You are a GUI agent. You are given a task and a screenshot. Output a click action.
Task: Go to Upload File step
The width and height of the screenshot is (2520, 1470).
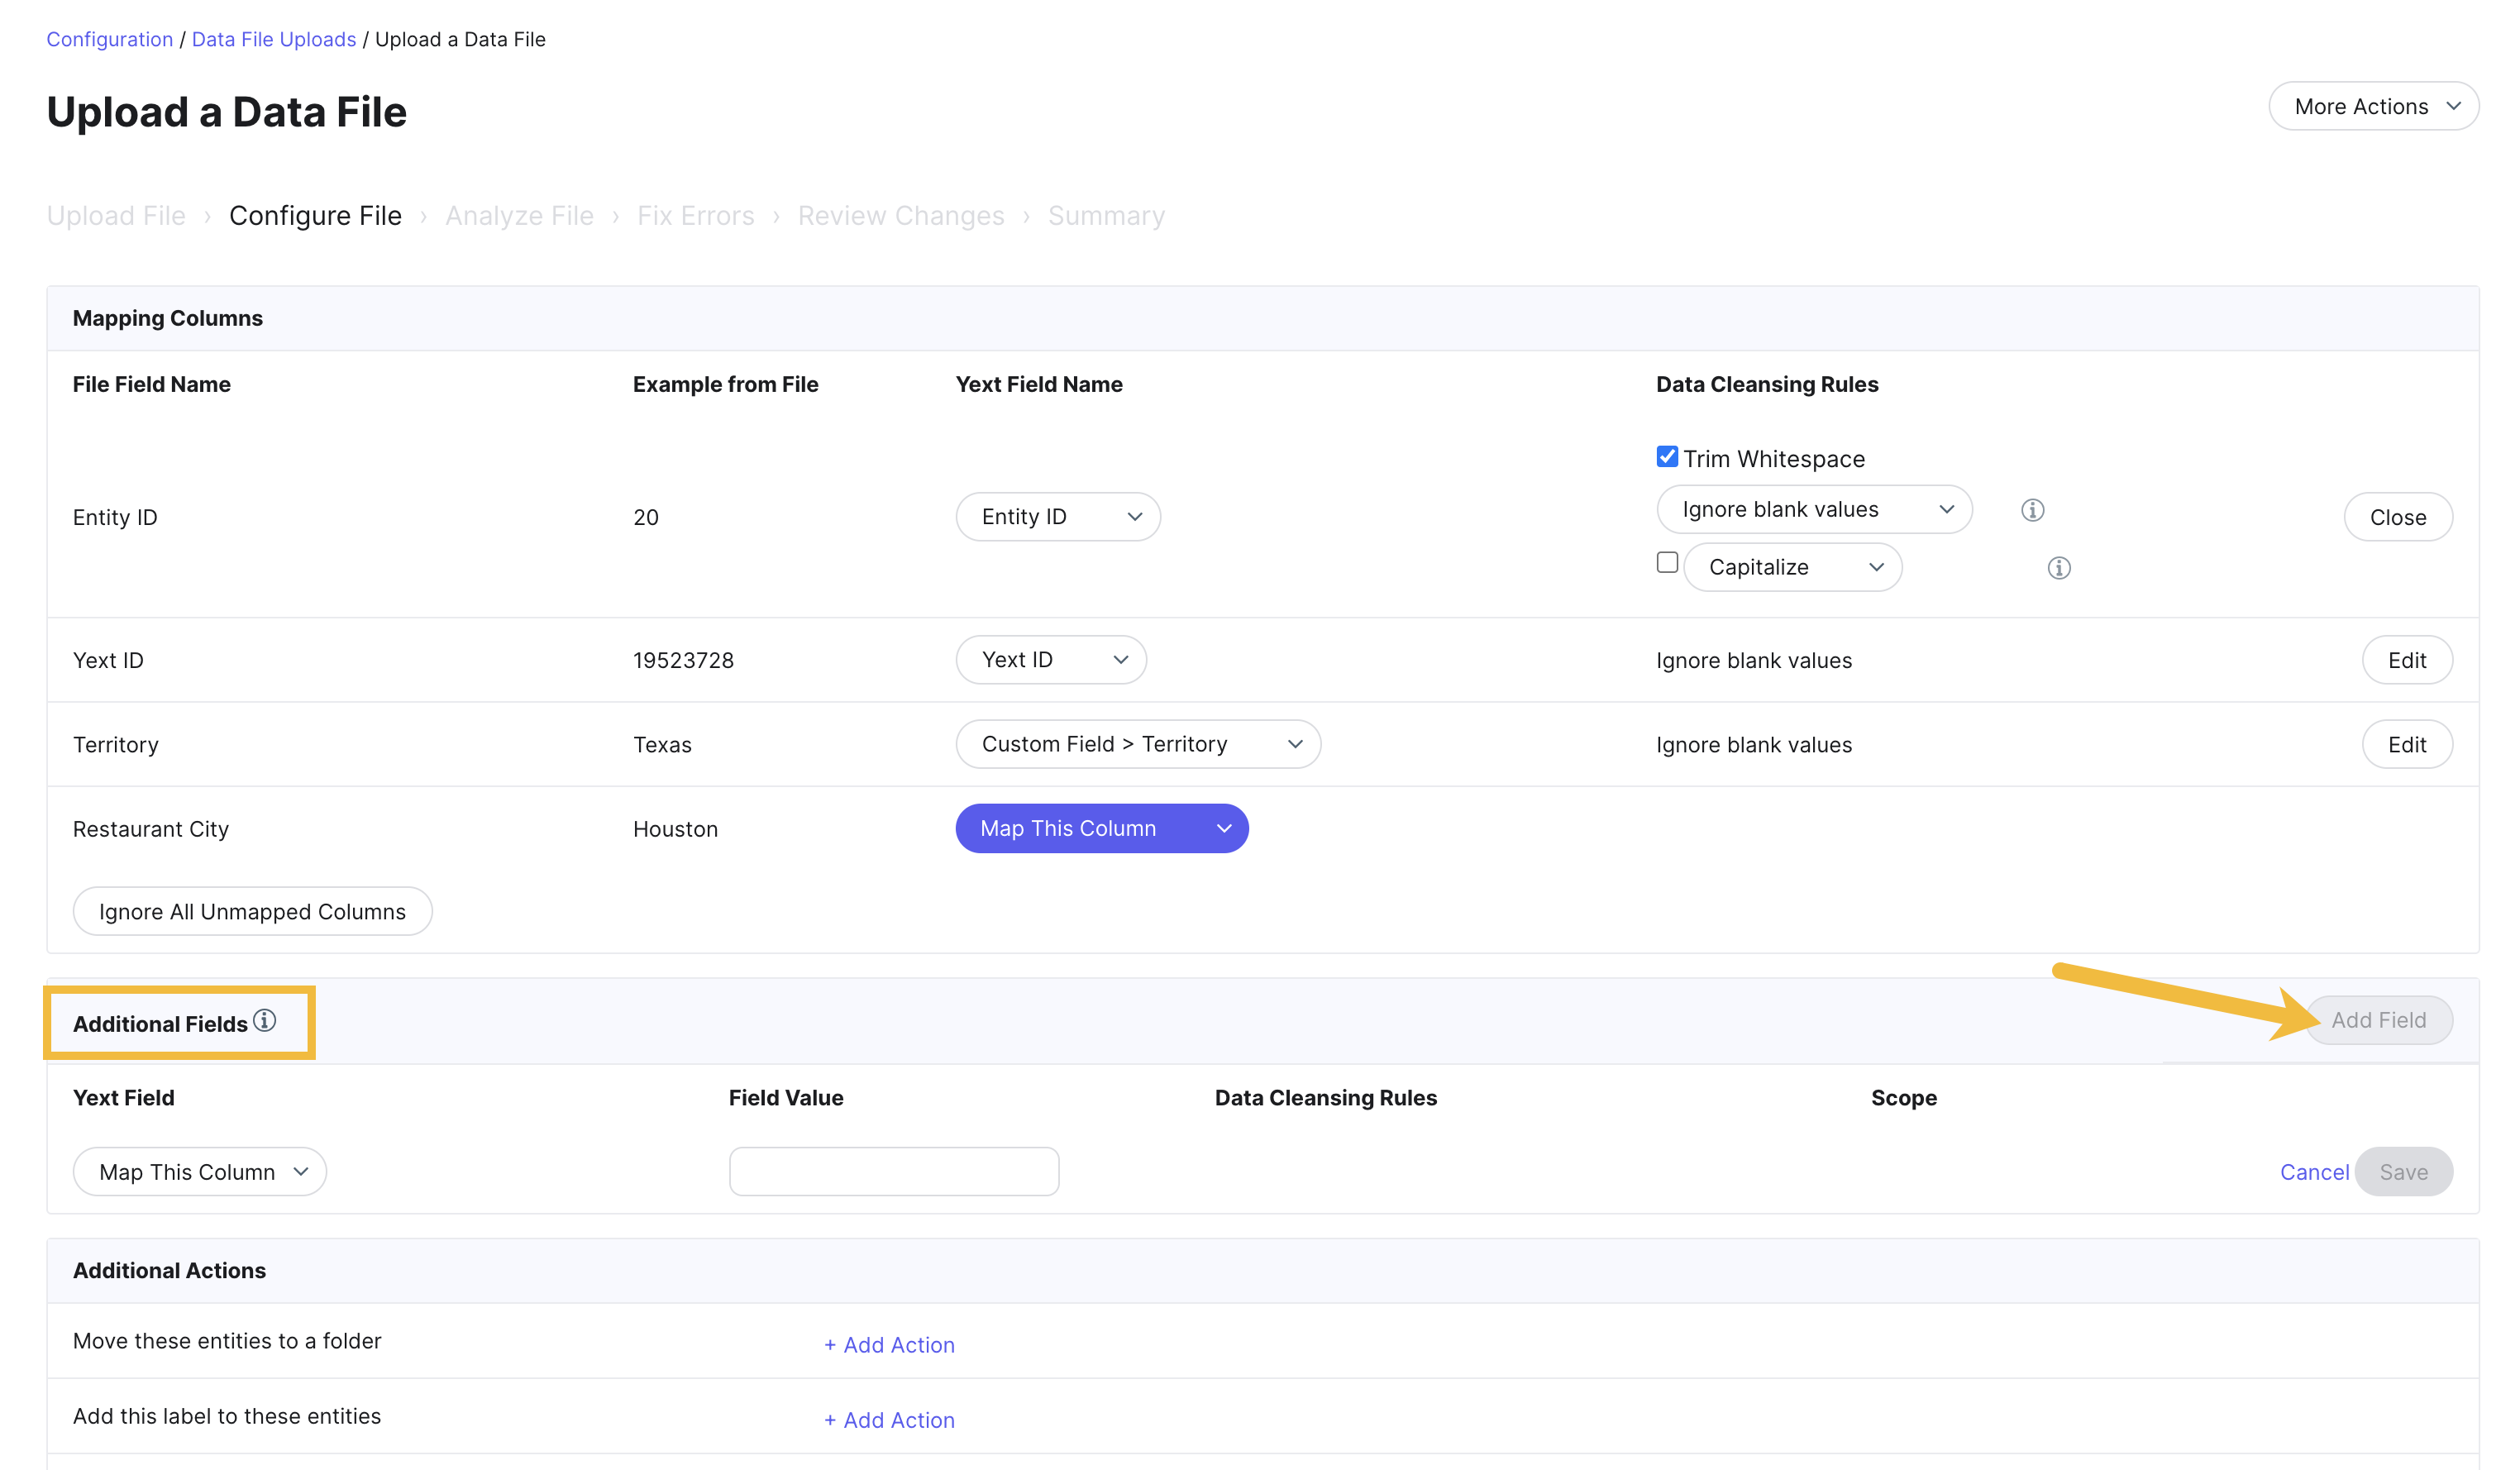116,216
